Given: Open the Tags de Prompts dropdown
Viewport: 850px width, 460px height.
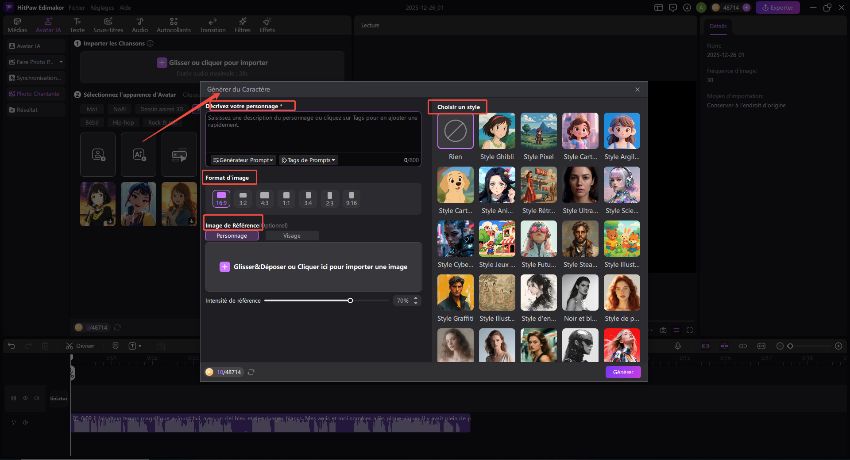Looking at the screenshot, I should pos(308,160).
